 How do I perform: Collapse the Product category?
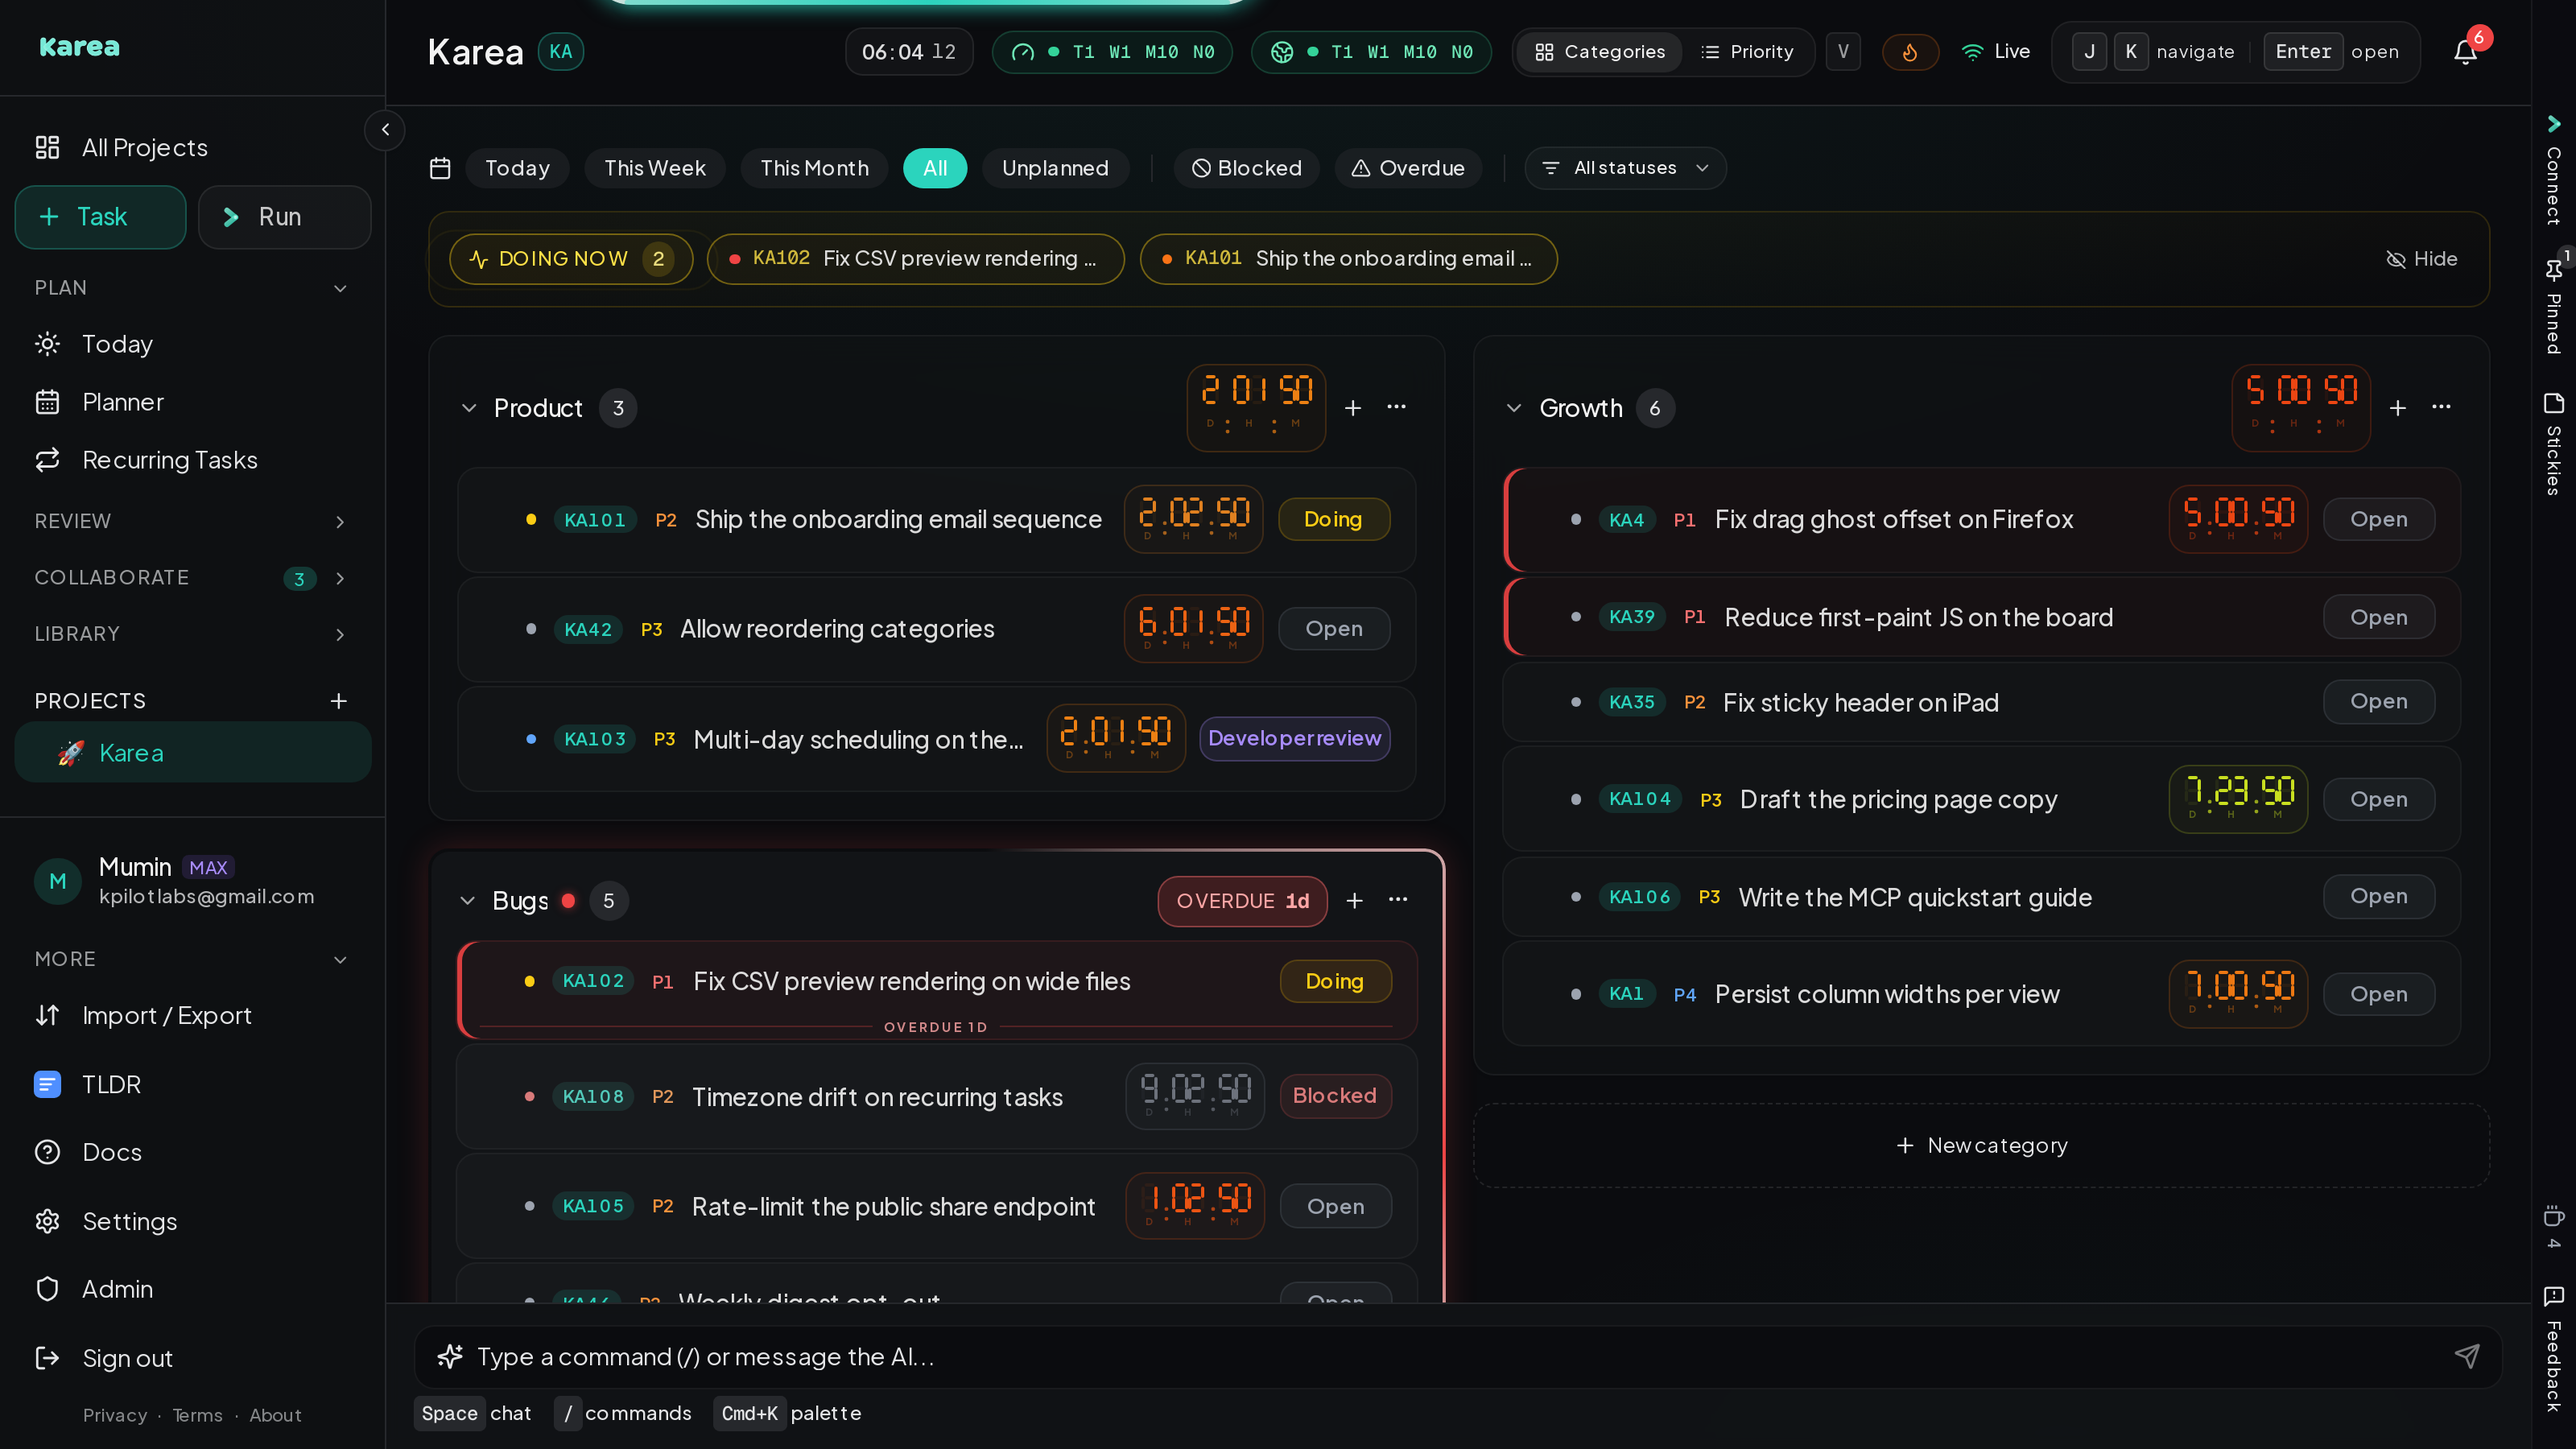[468, 408]
